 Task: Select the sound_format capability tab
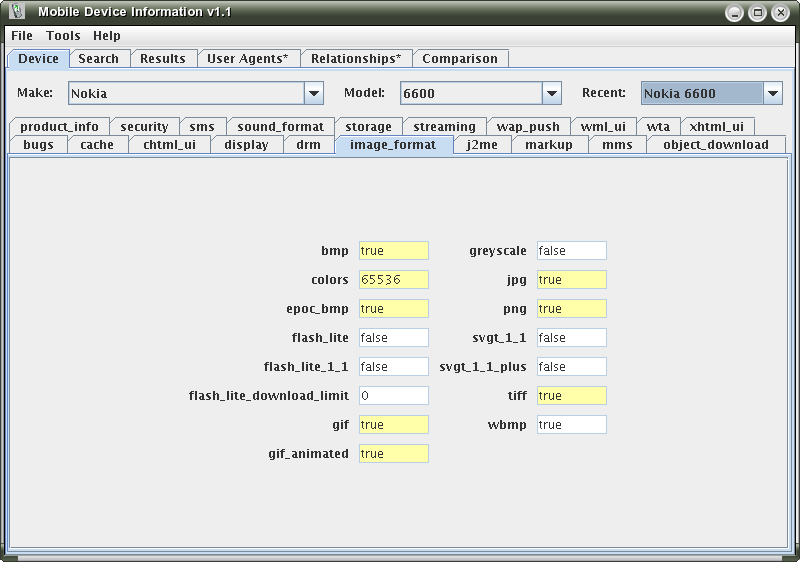(x=280, y=127)
